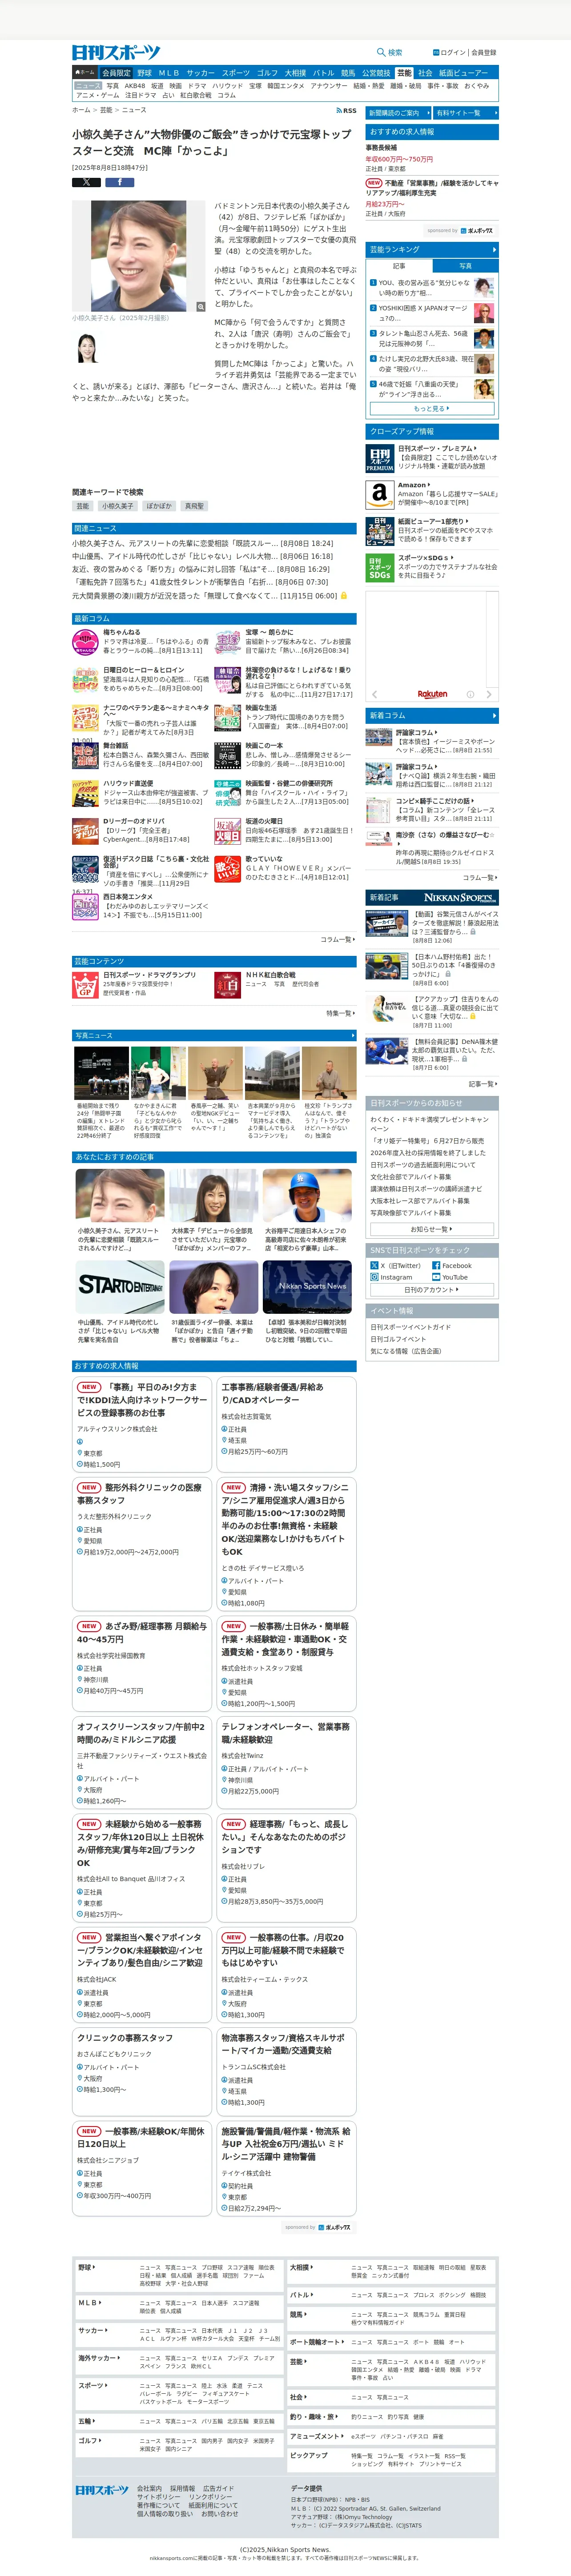Image resolution: width=571 pixels, height=2576 pixels.
Task: Click the 小椋久美子 keyword tag
Action: pos(117,506)
